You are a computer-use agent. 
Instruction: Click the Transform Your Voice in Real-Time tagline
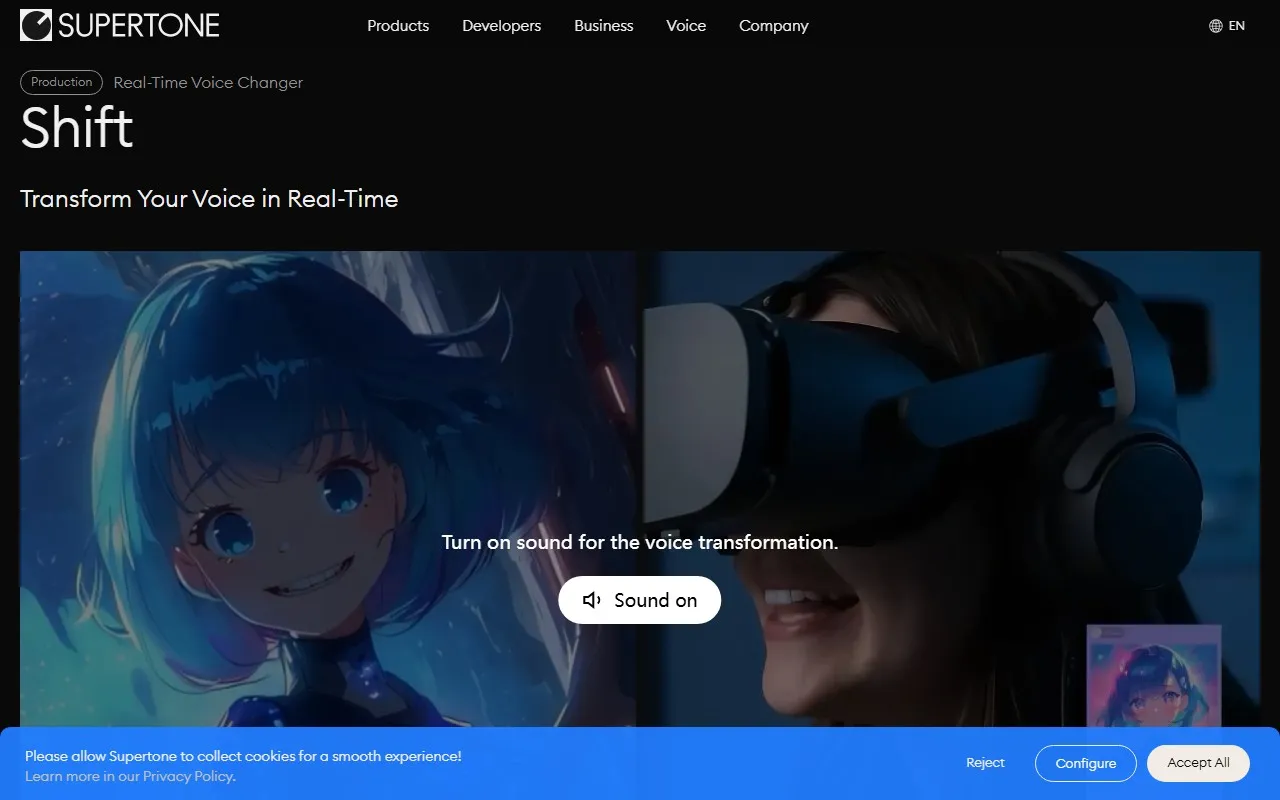[x=209, y=199]
